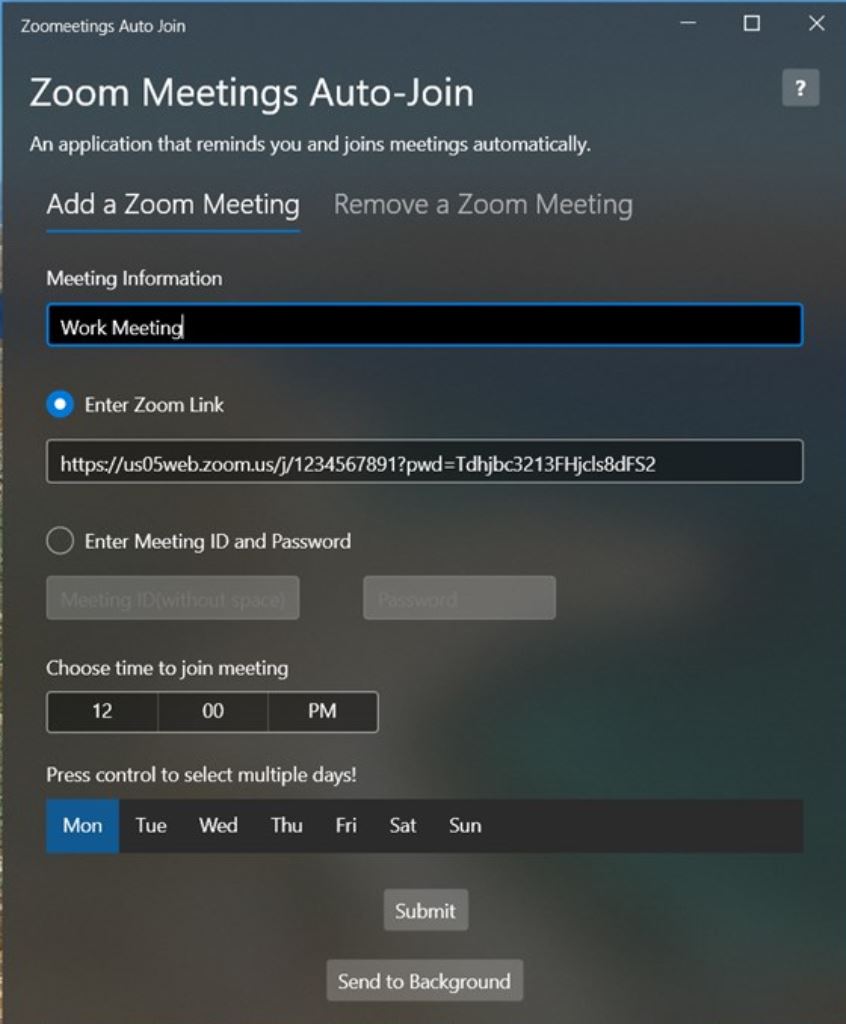Toggle Mon in the day selector
The image size is (846, 1024).
(x=82, y=825)
